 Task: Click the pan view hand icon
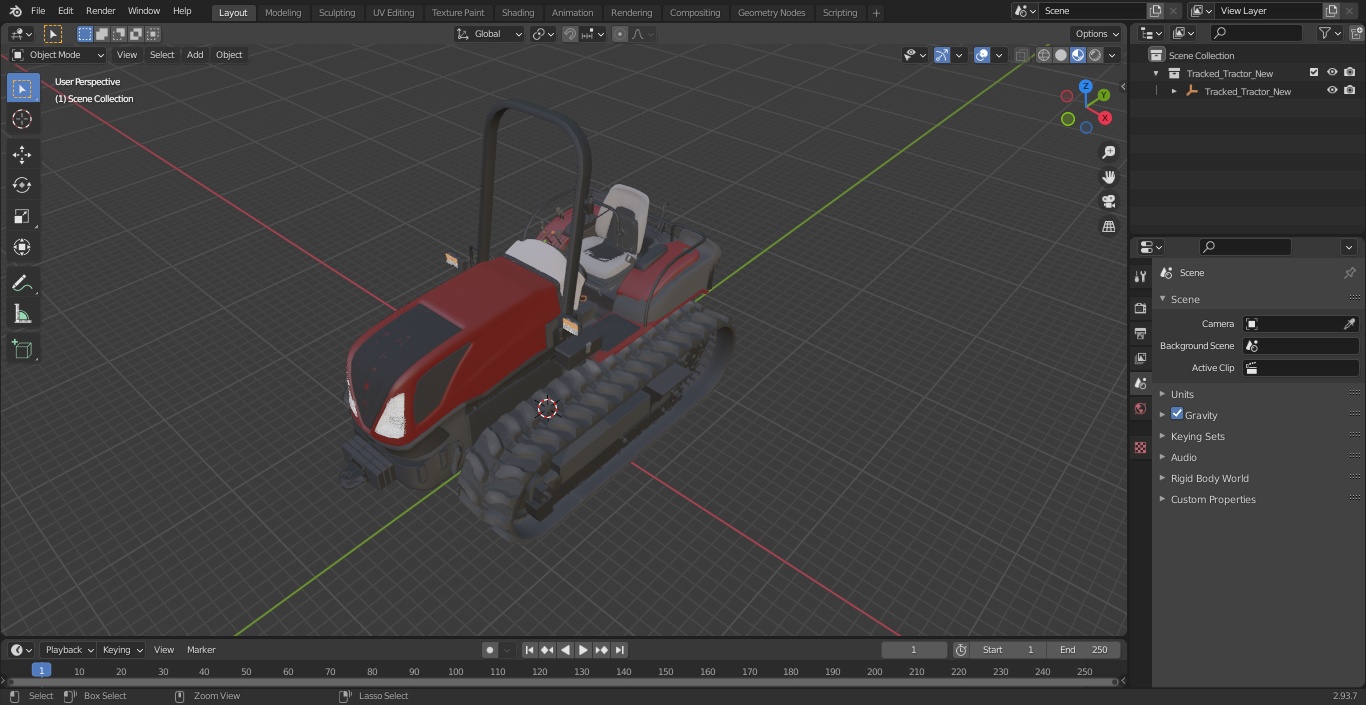(1108, 177)
